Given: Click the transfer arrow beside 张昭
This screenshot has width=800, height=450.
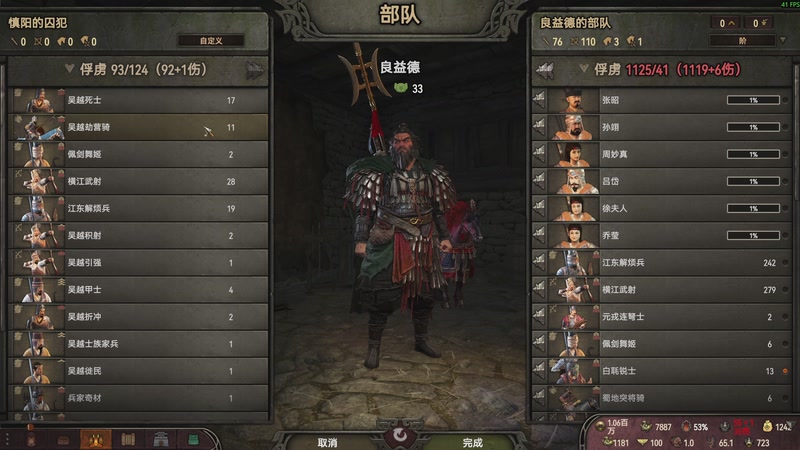Looking at the screenshot, I should pyautogui.click(x=539, y=100).
